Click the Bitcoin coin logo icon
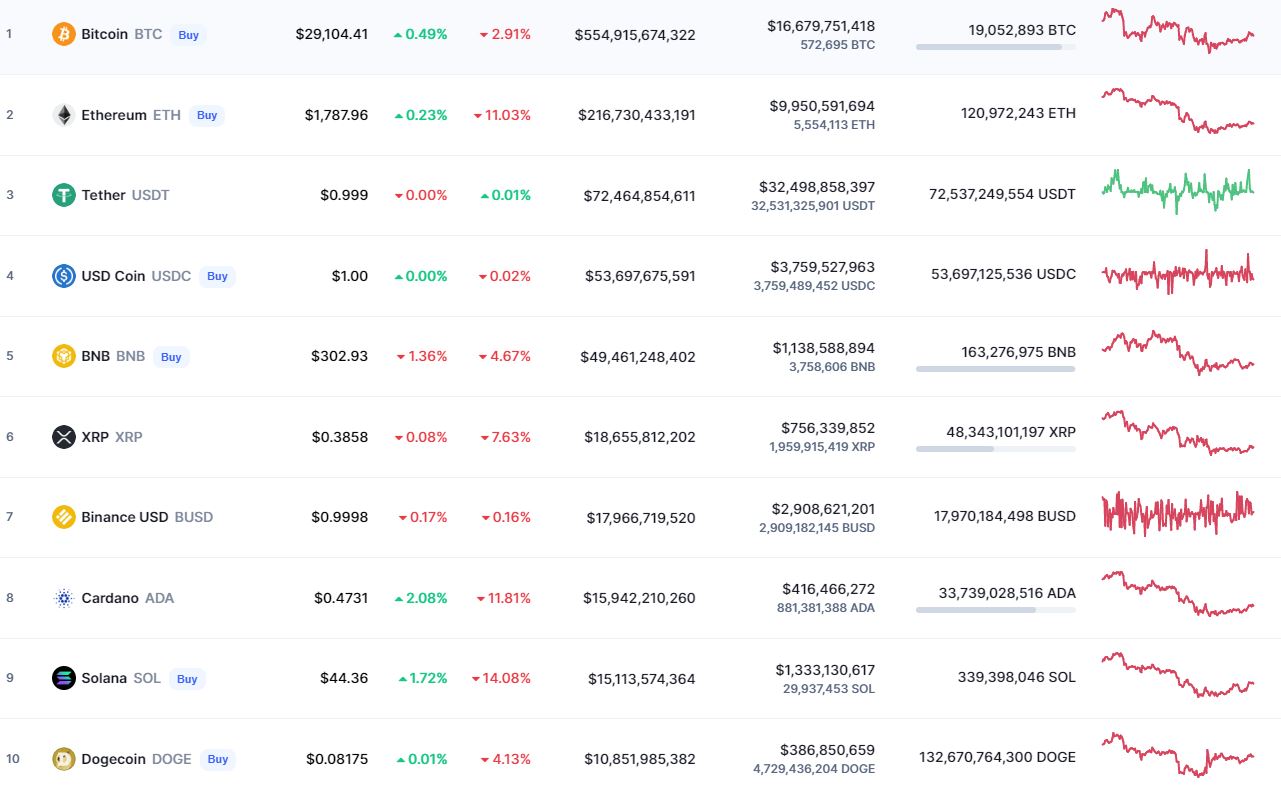This screenshot has width=1281, height=789. (x=64, y=34)
